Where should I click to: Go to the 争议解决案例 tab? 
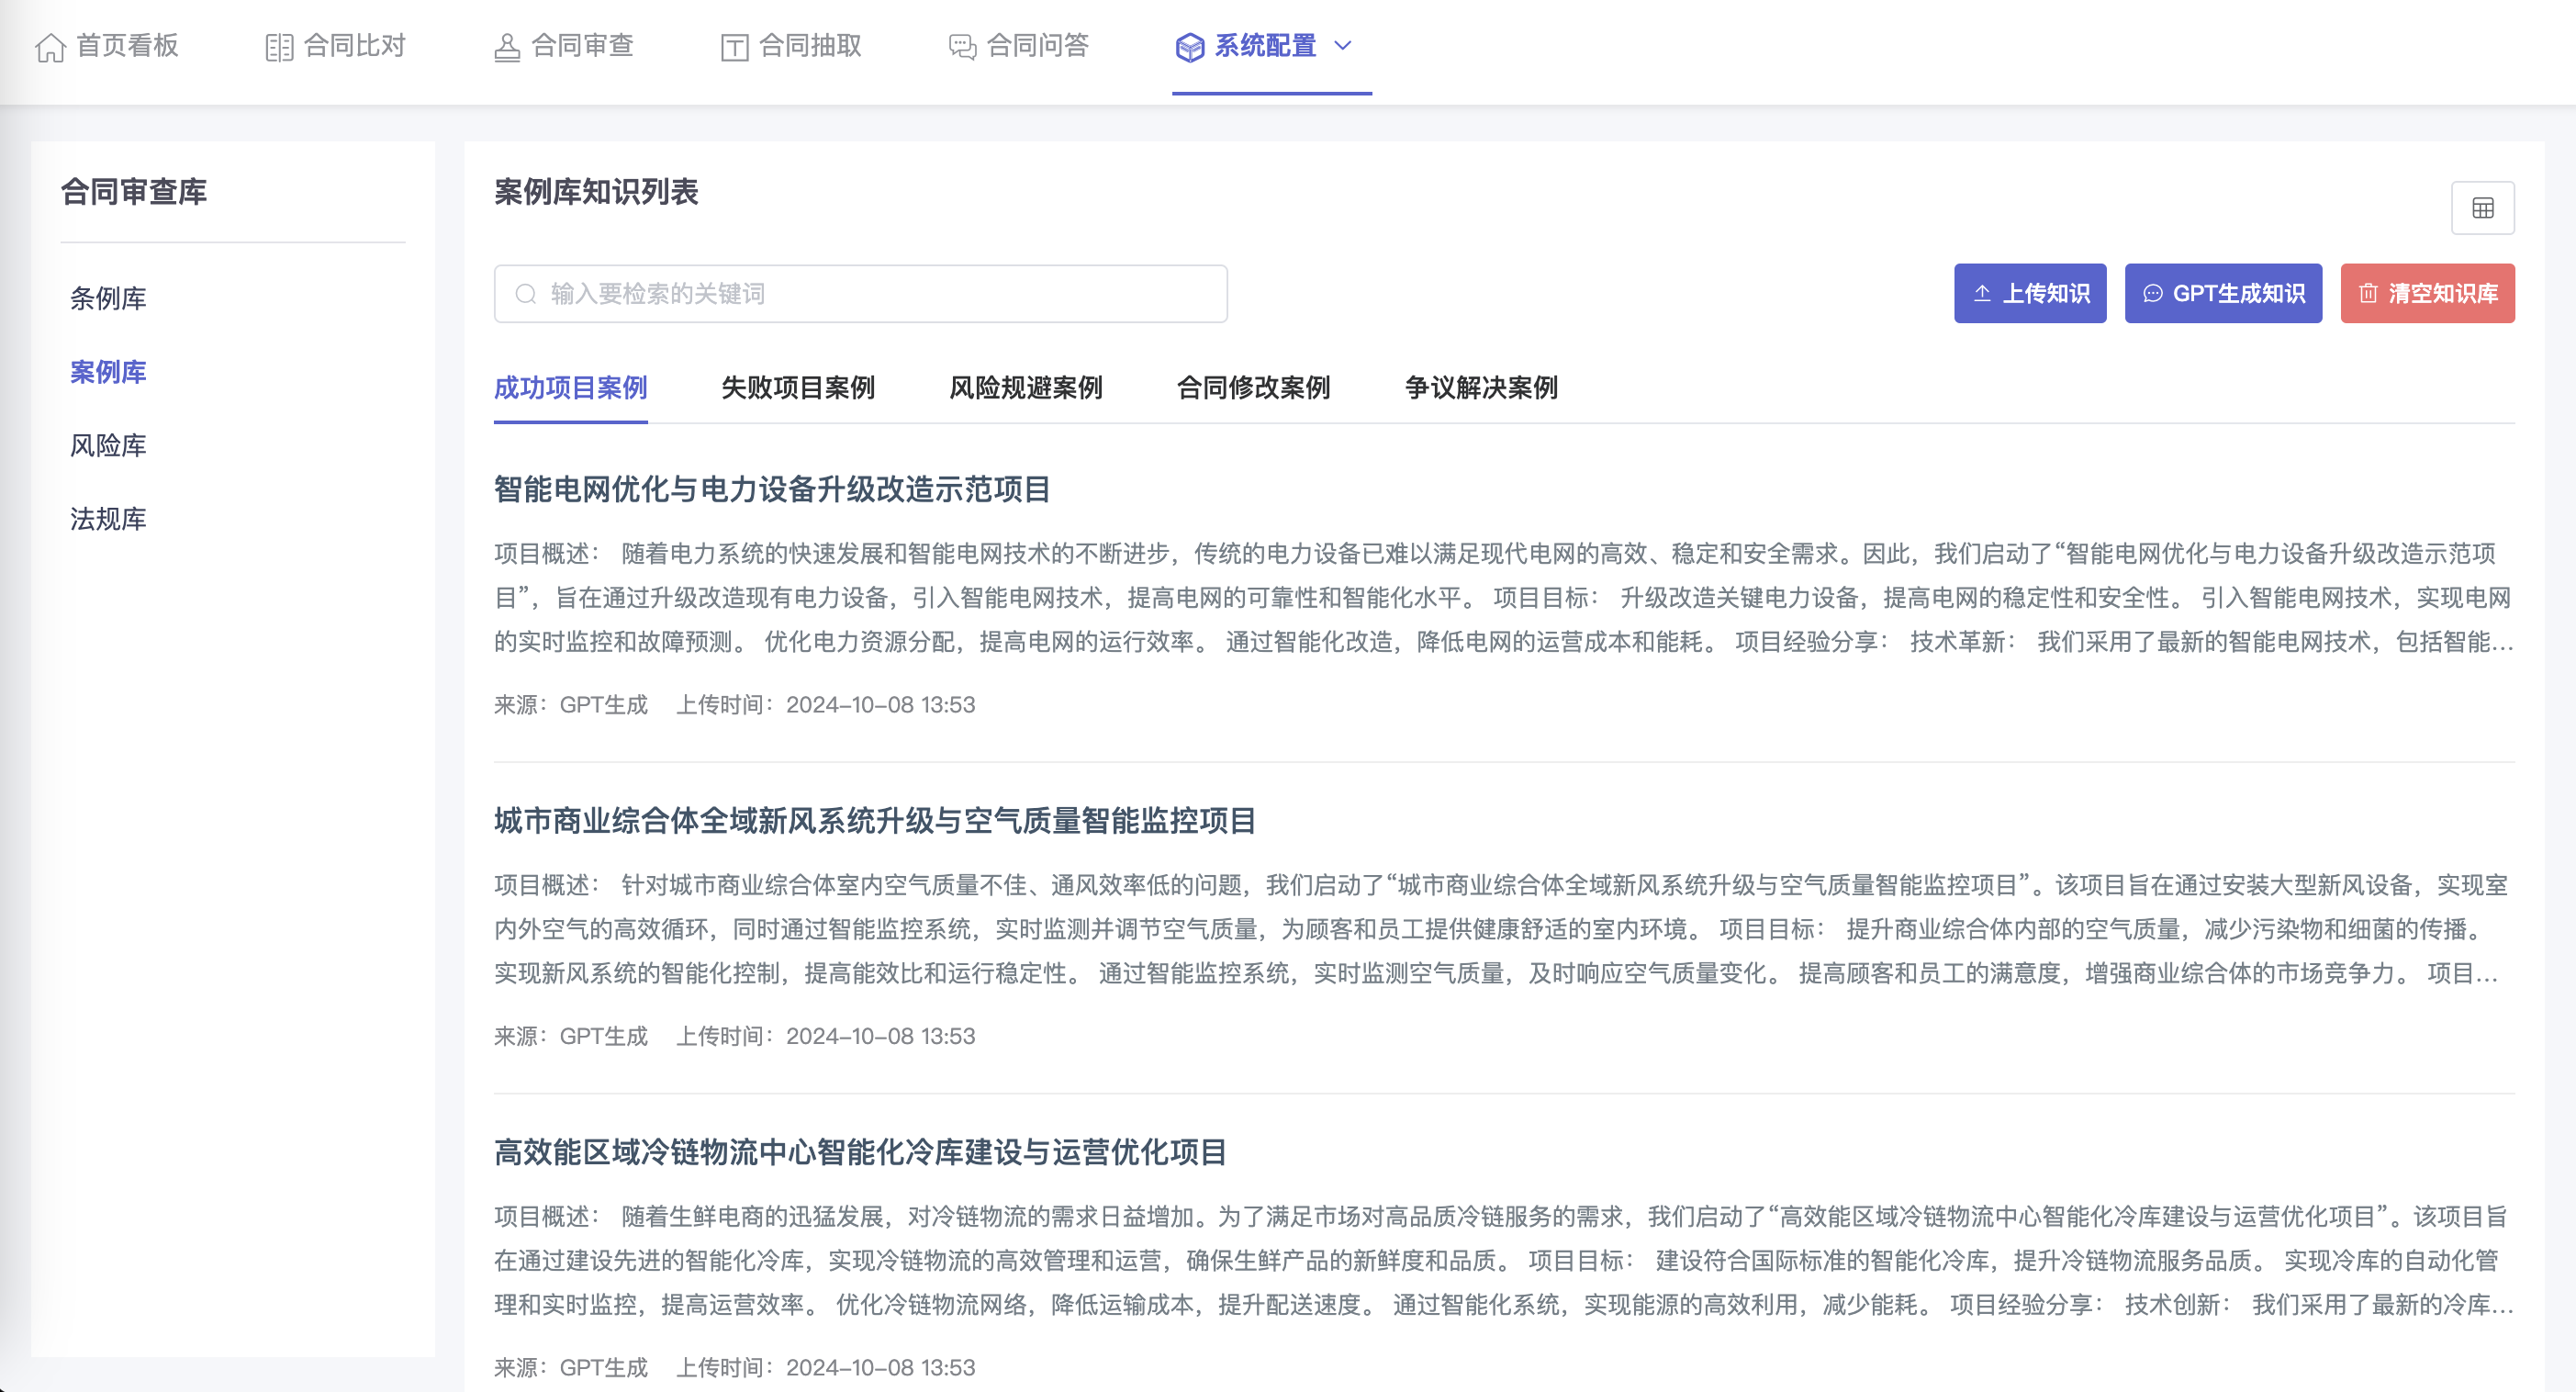[x=1480, y=388]
